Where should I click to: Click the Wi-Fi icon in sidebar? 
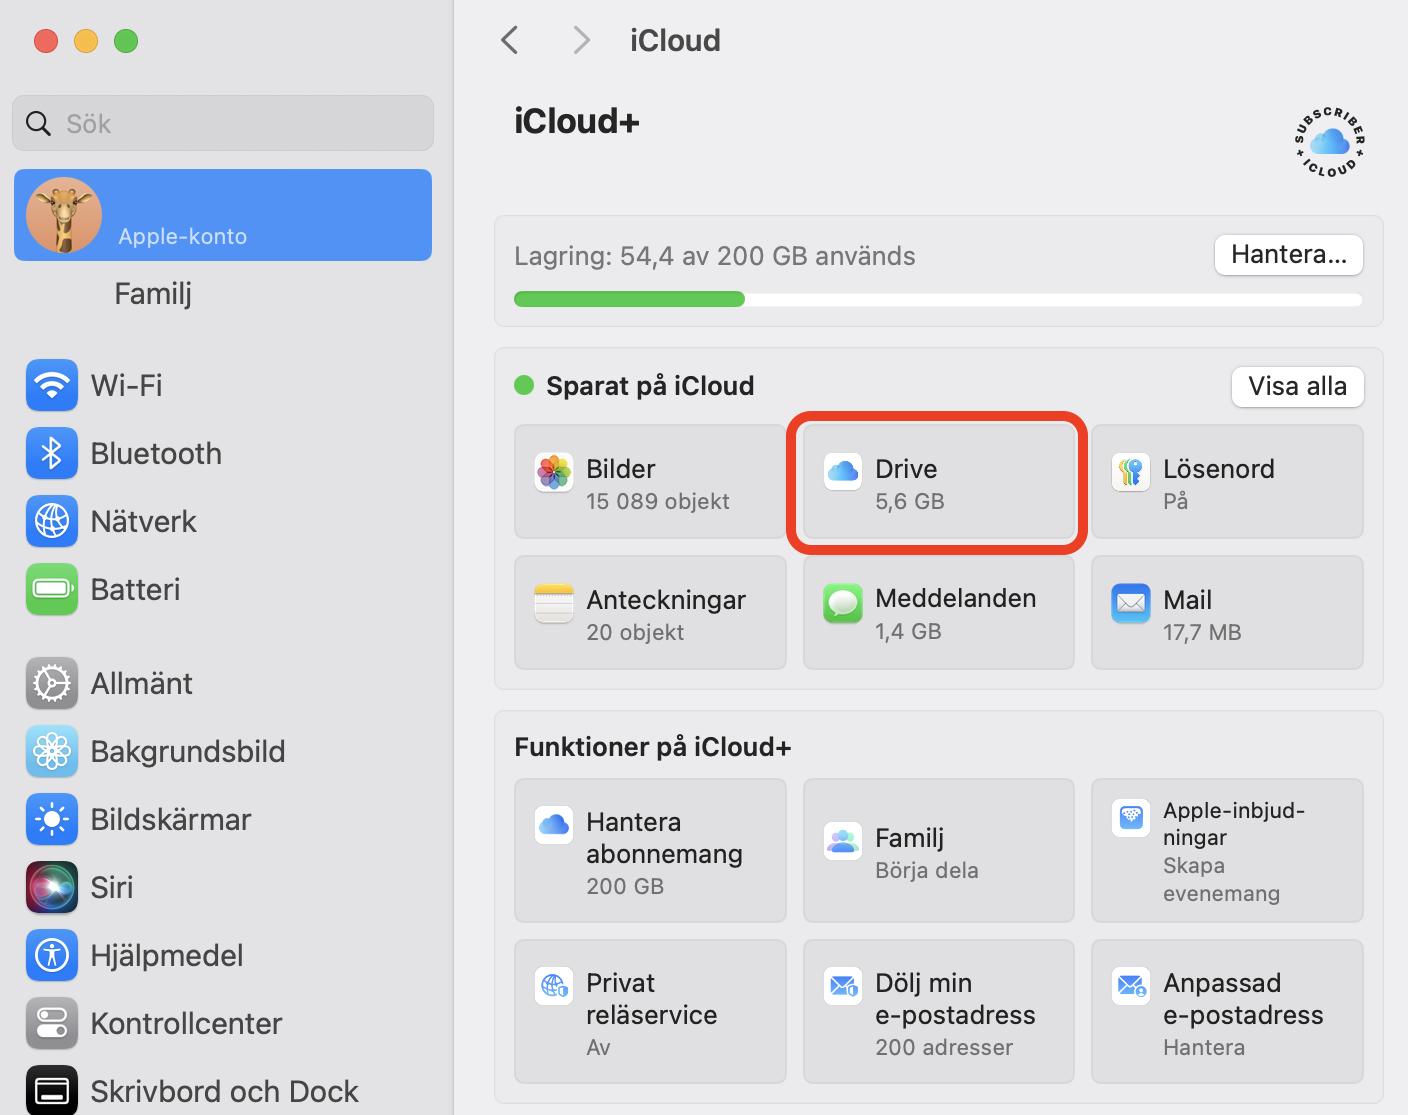click(x=52, y=385)
